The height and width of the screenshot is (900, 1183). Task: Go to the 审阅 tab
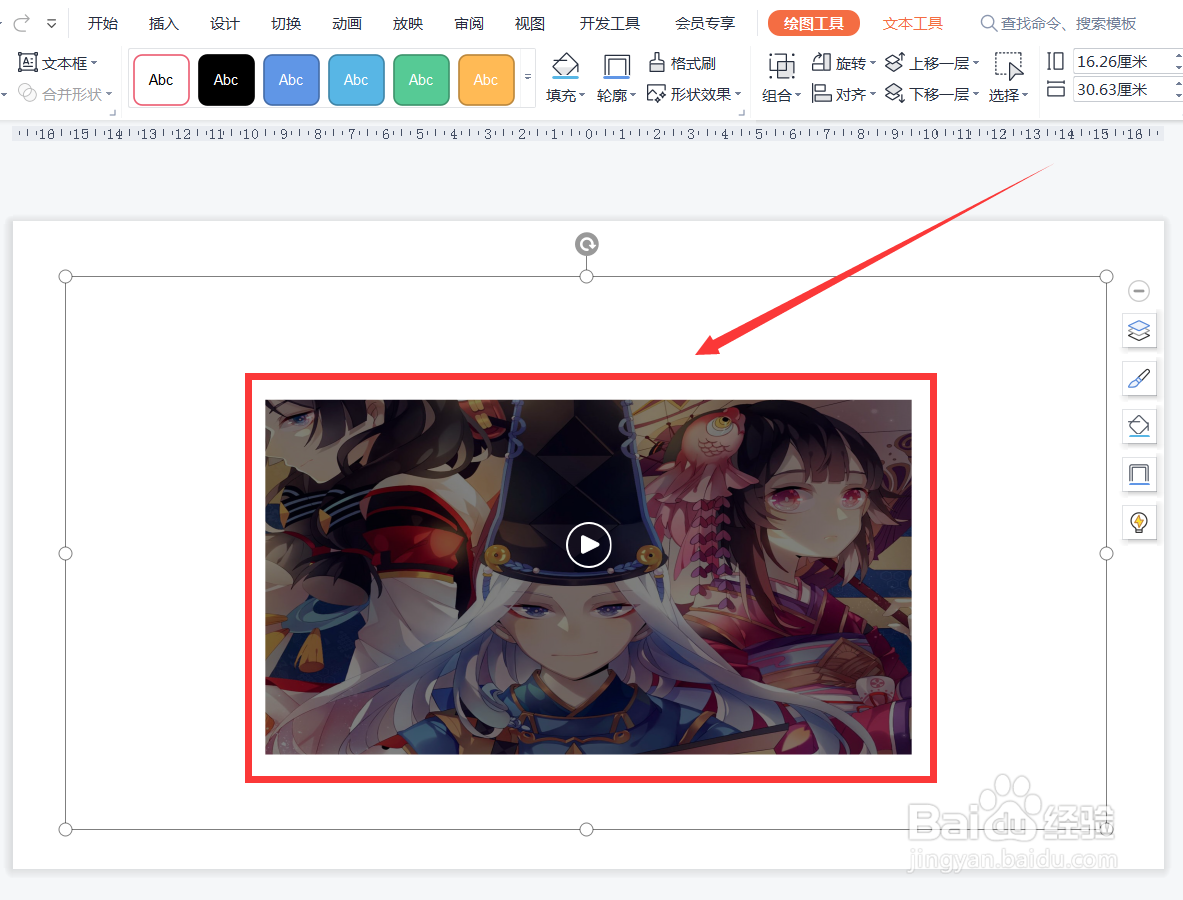469,23
